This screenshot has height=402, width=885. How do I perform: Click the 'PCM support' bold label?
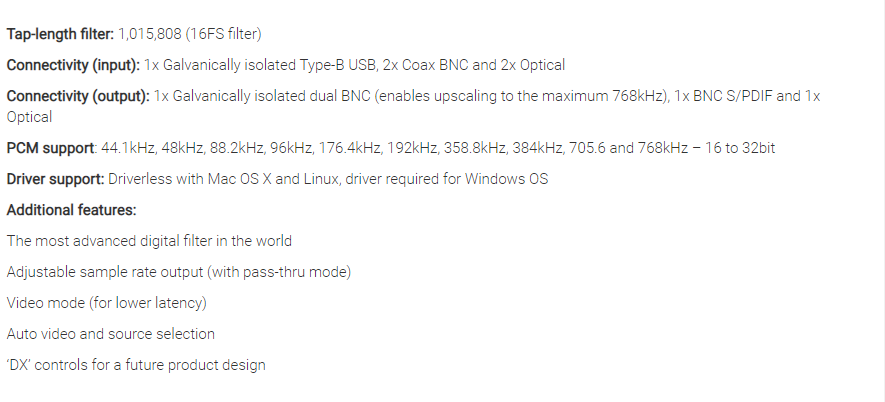click(x=50, y=148)
